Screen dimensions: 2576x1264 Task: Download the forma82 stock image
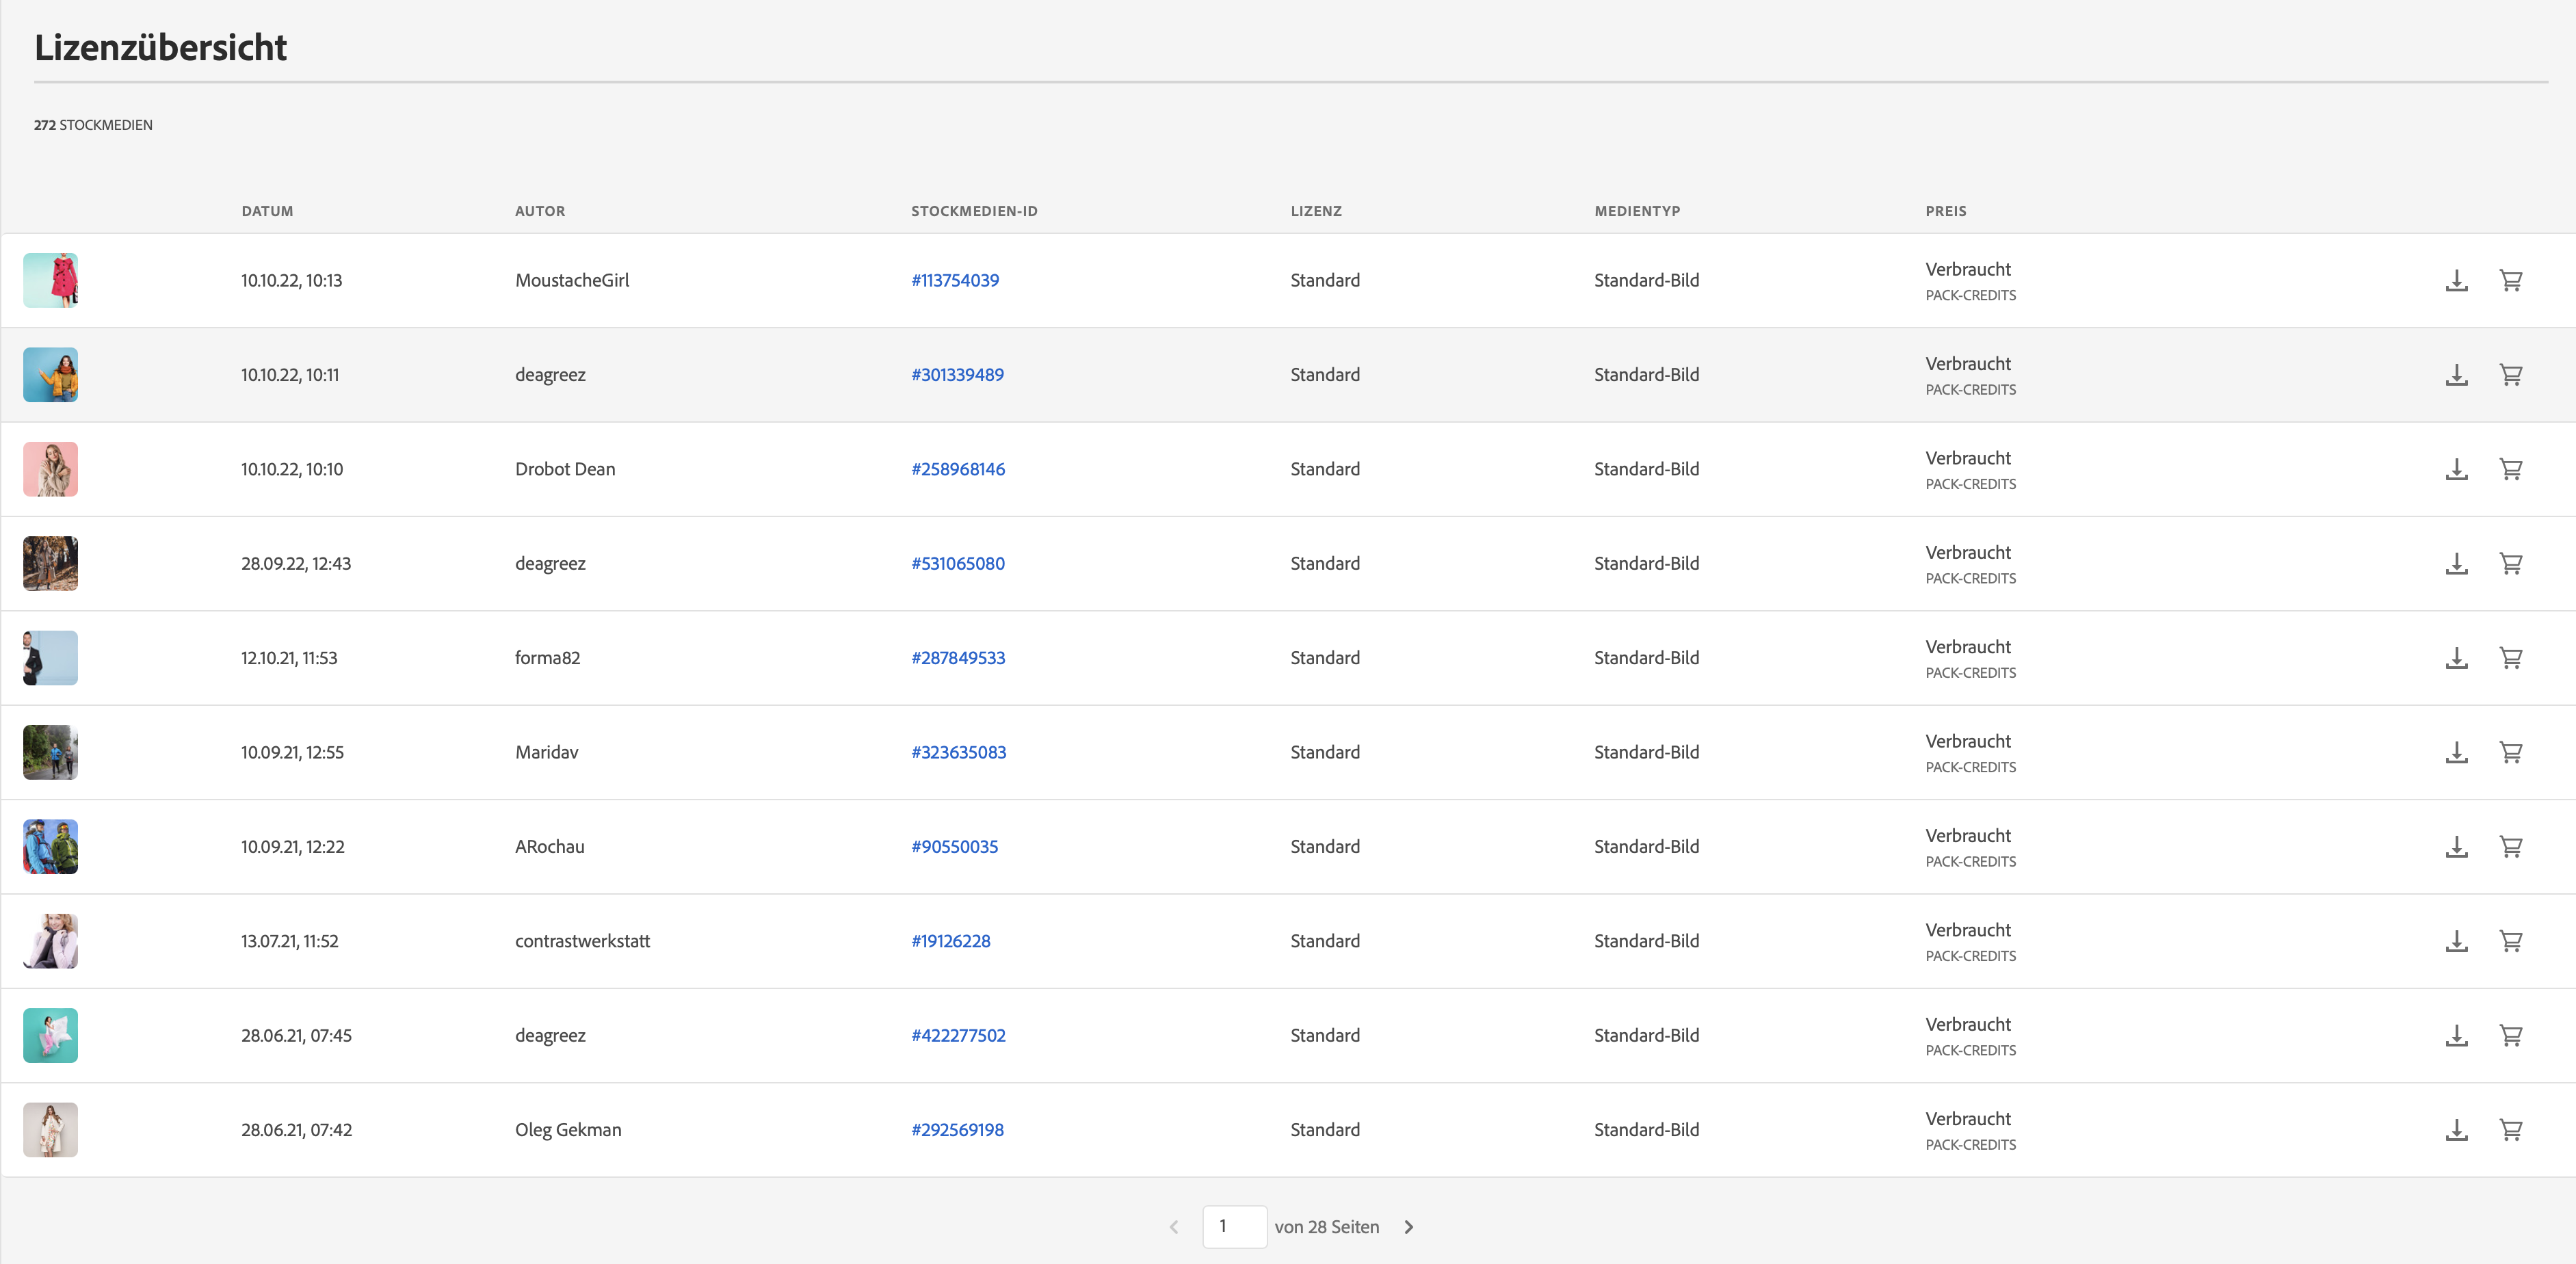click(x=2456, y=658)
